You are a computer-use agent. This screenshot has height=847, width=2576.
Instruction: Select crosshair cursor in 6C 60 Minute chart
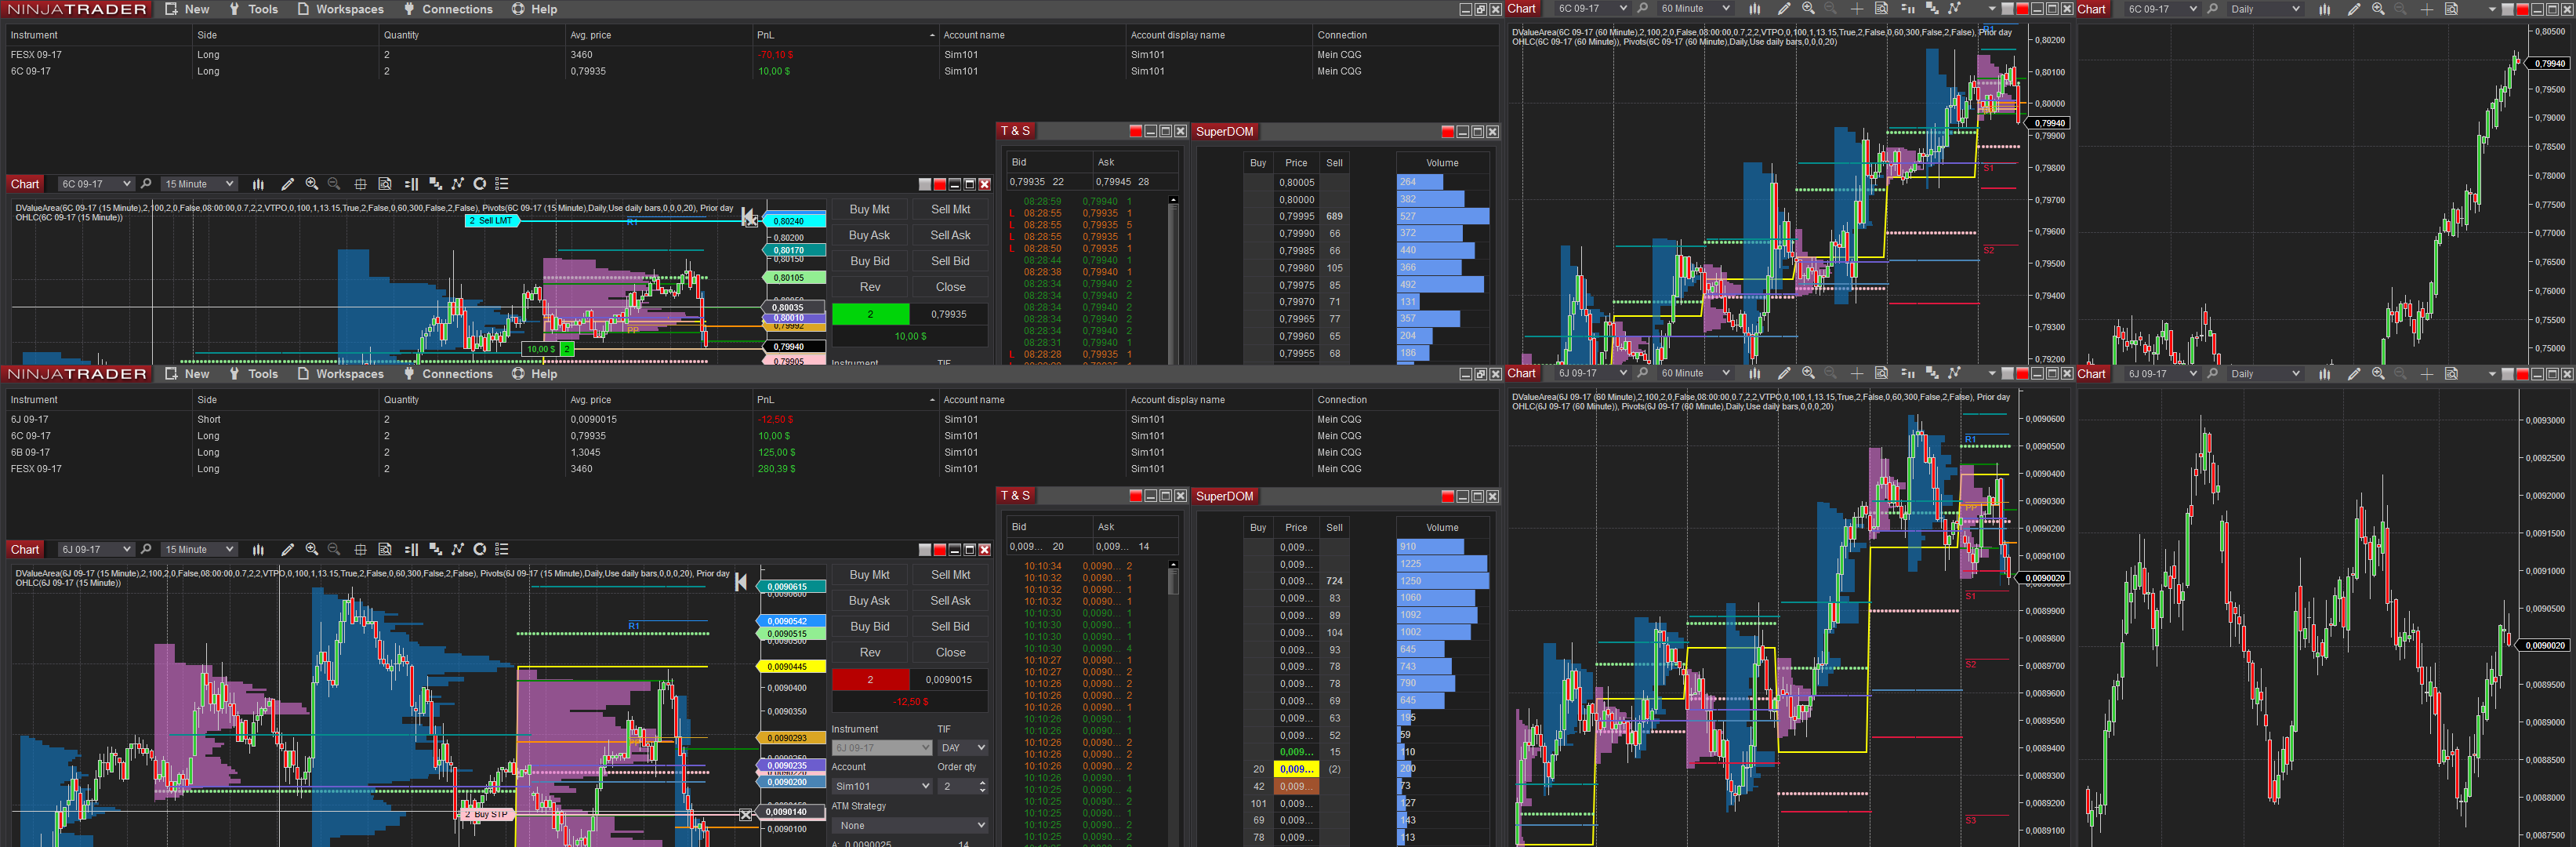click(1857, 9)
